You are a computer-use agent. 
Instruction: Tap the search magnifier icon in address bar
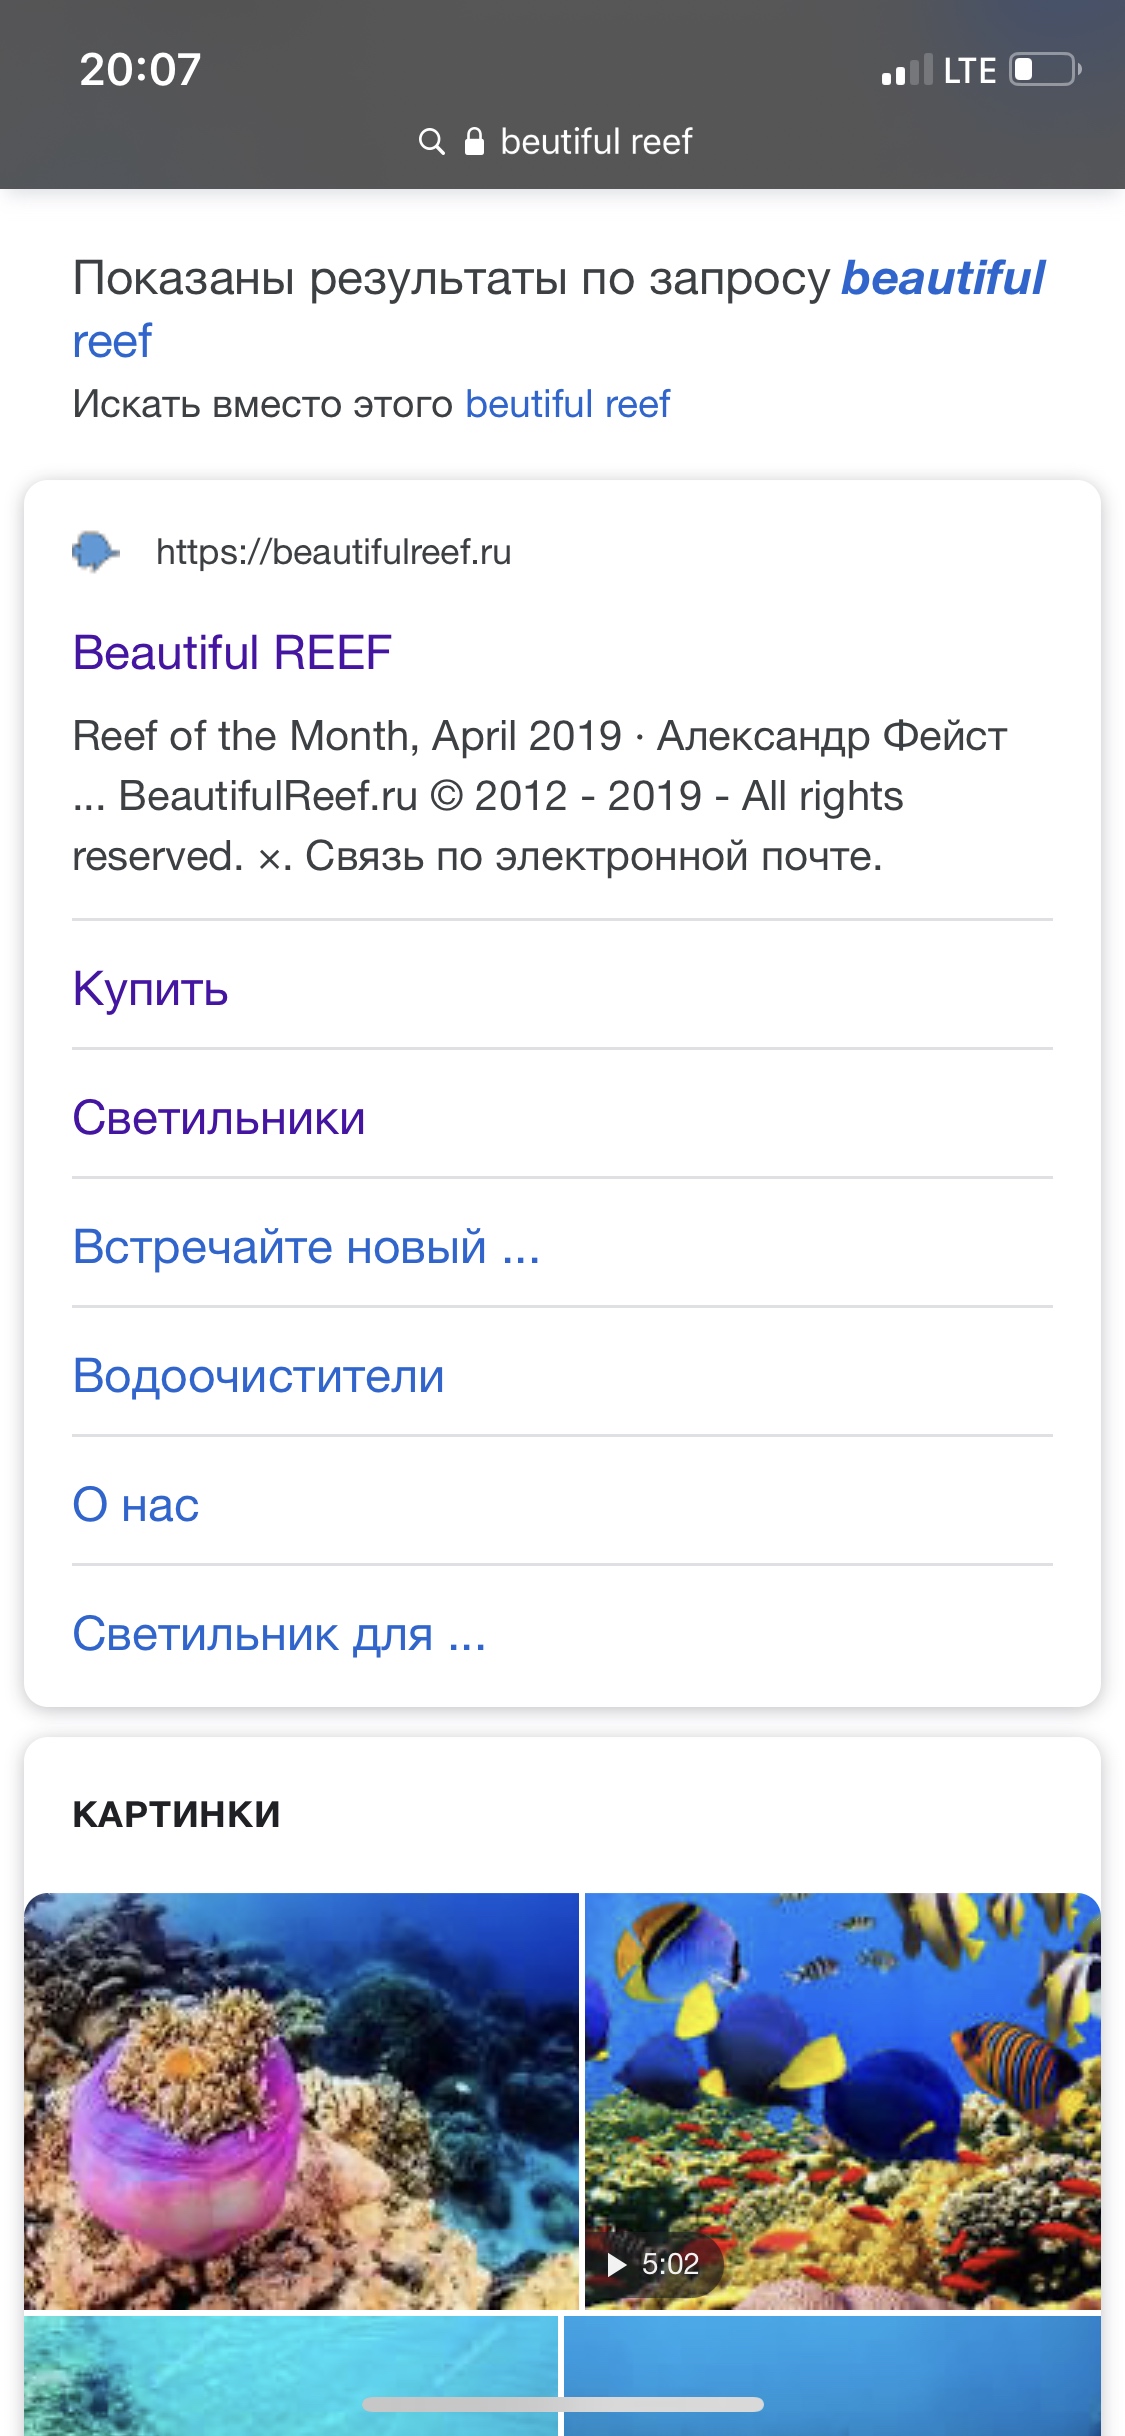coord(431,141)
